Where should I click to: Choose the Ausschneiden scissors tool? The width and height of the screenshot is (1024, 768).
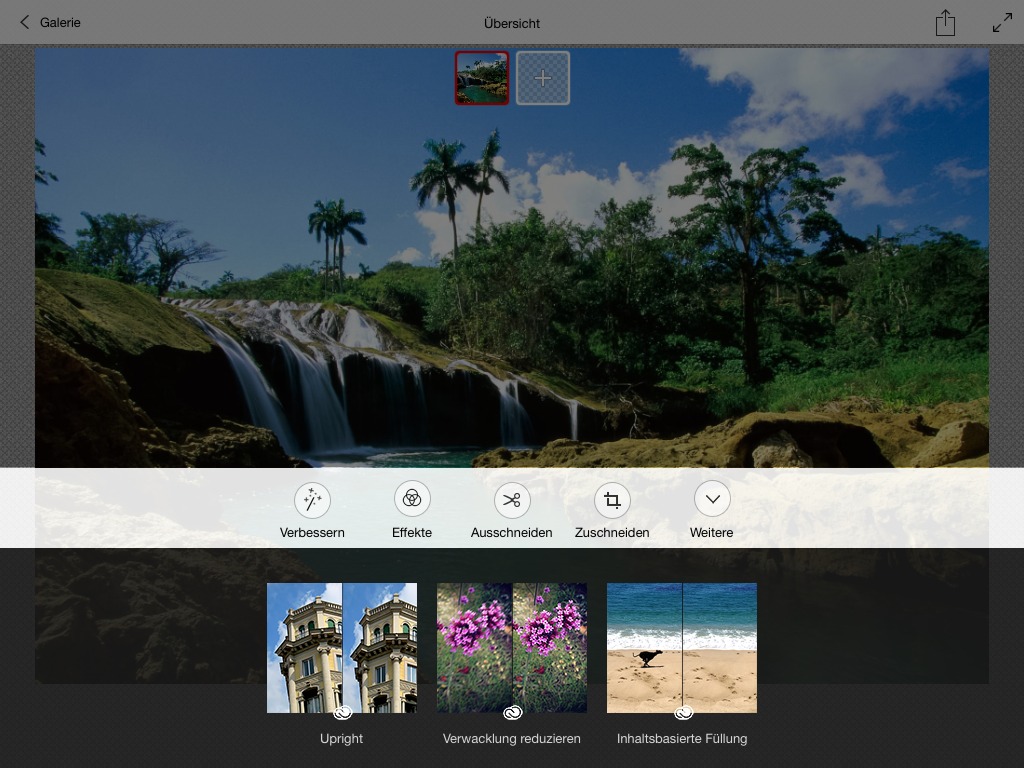click(x=512, y=499)
